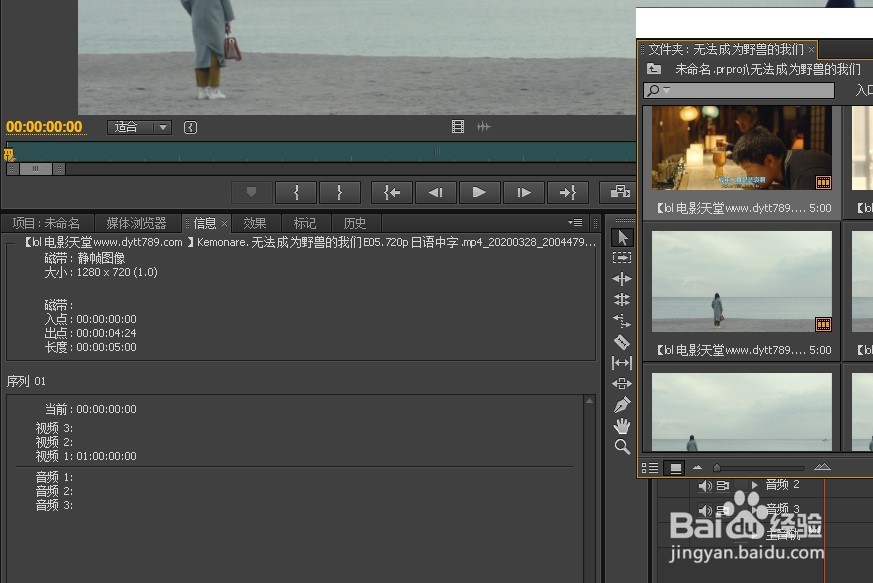The image size is (873, 583).
Task: Select the Pen tool
Action: pos(622,405)
